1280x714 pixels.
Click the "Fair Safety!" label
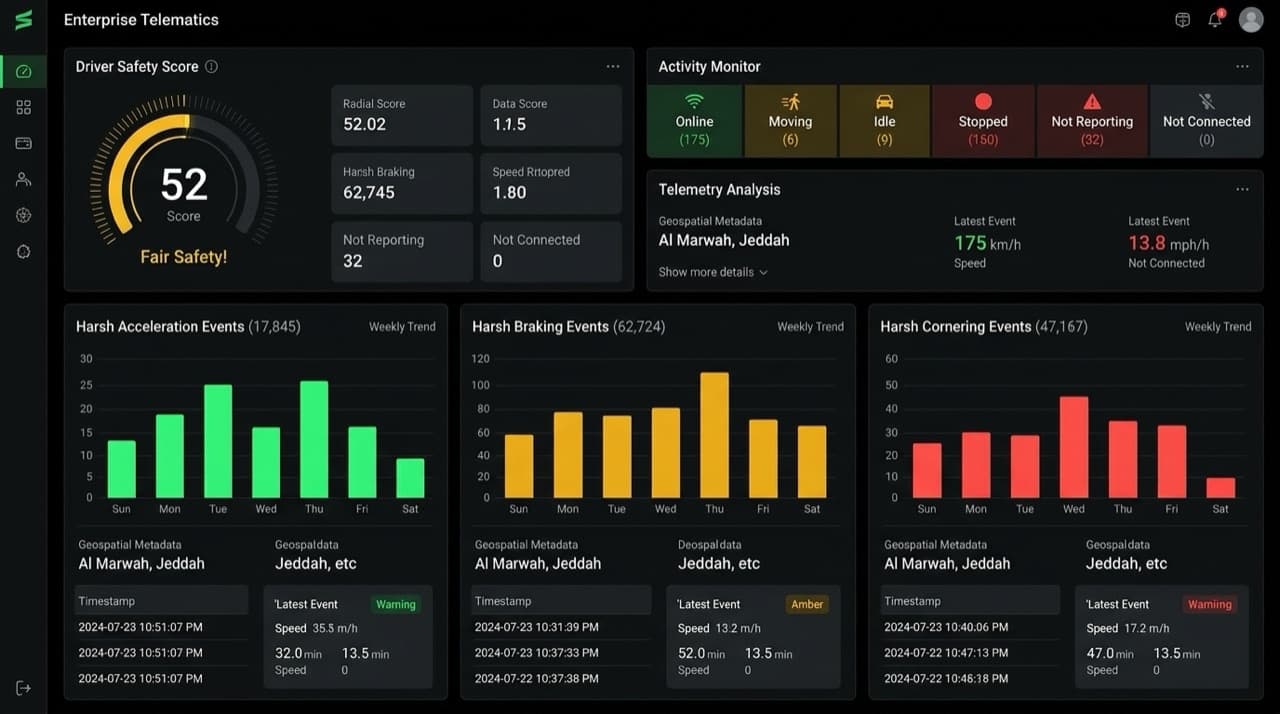(x=184, y=257)
